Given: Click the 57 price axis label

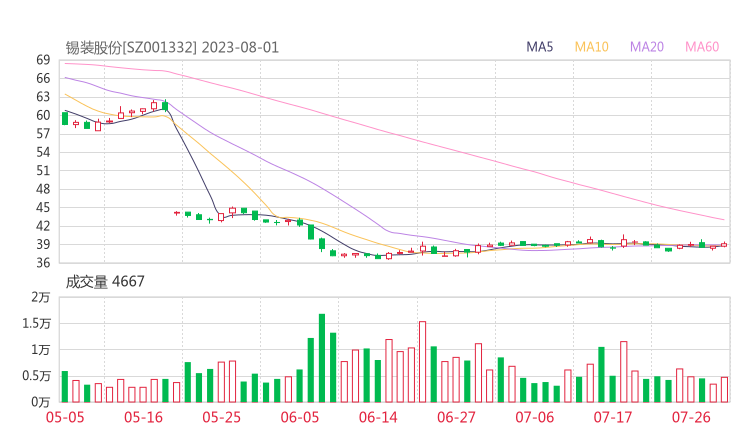Looking at the screenshot, I should coord(43,134).
